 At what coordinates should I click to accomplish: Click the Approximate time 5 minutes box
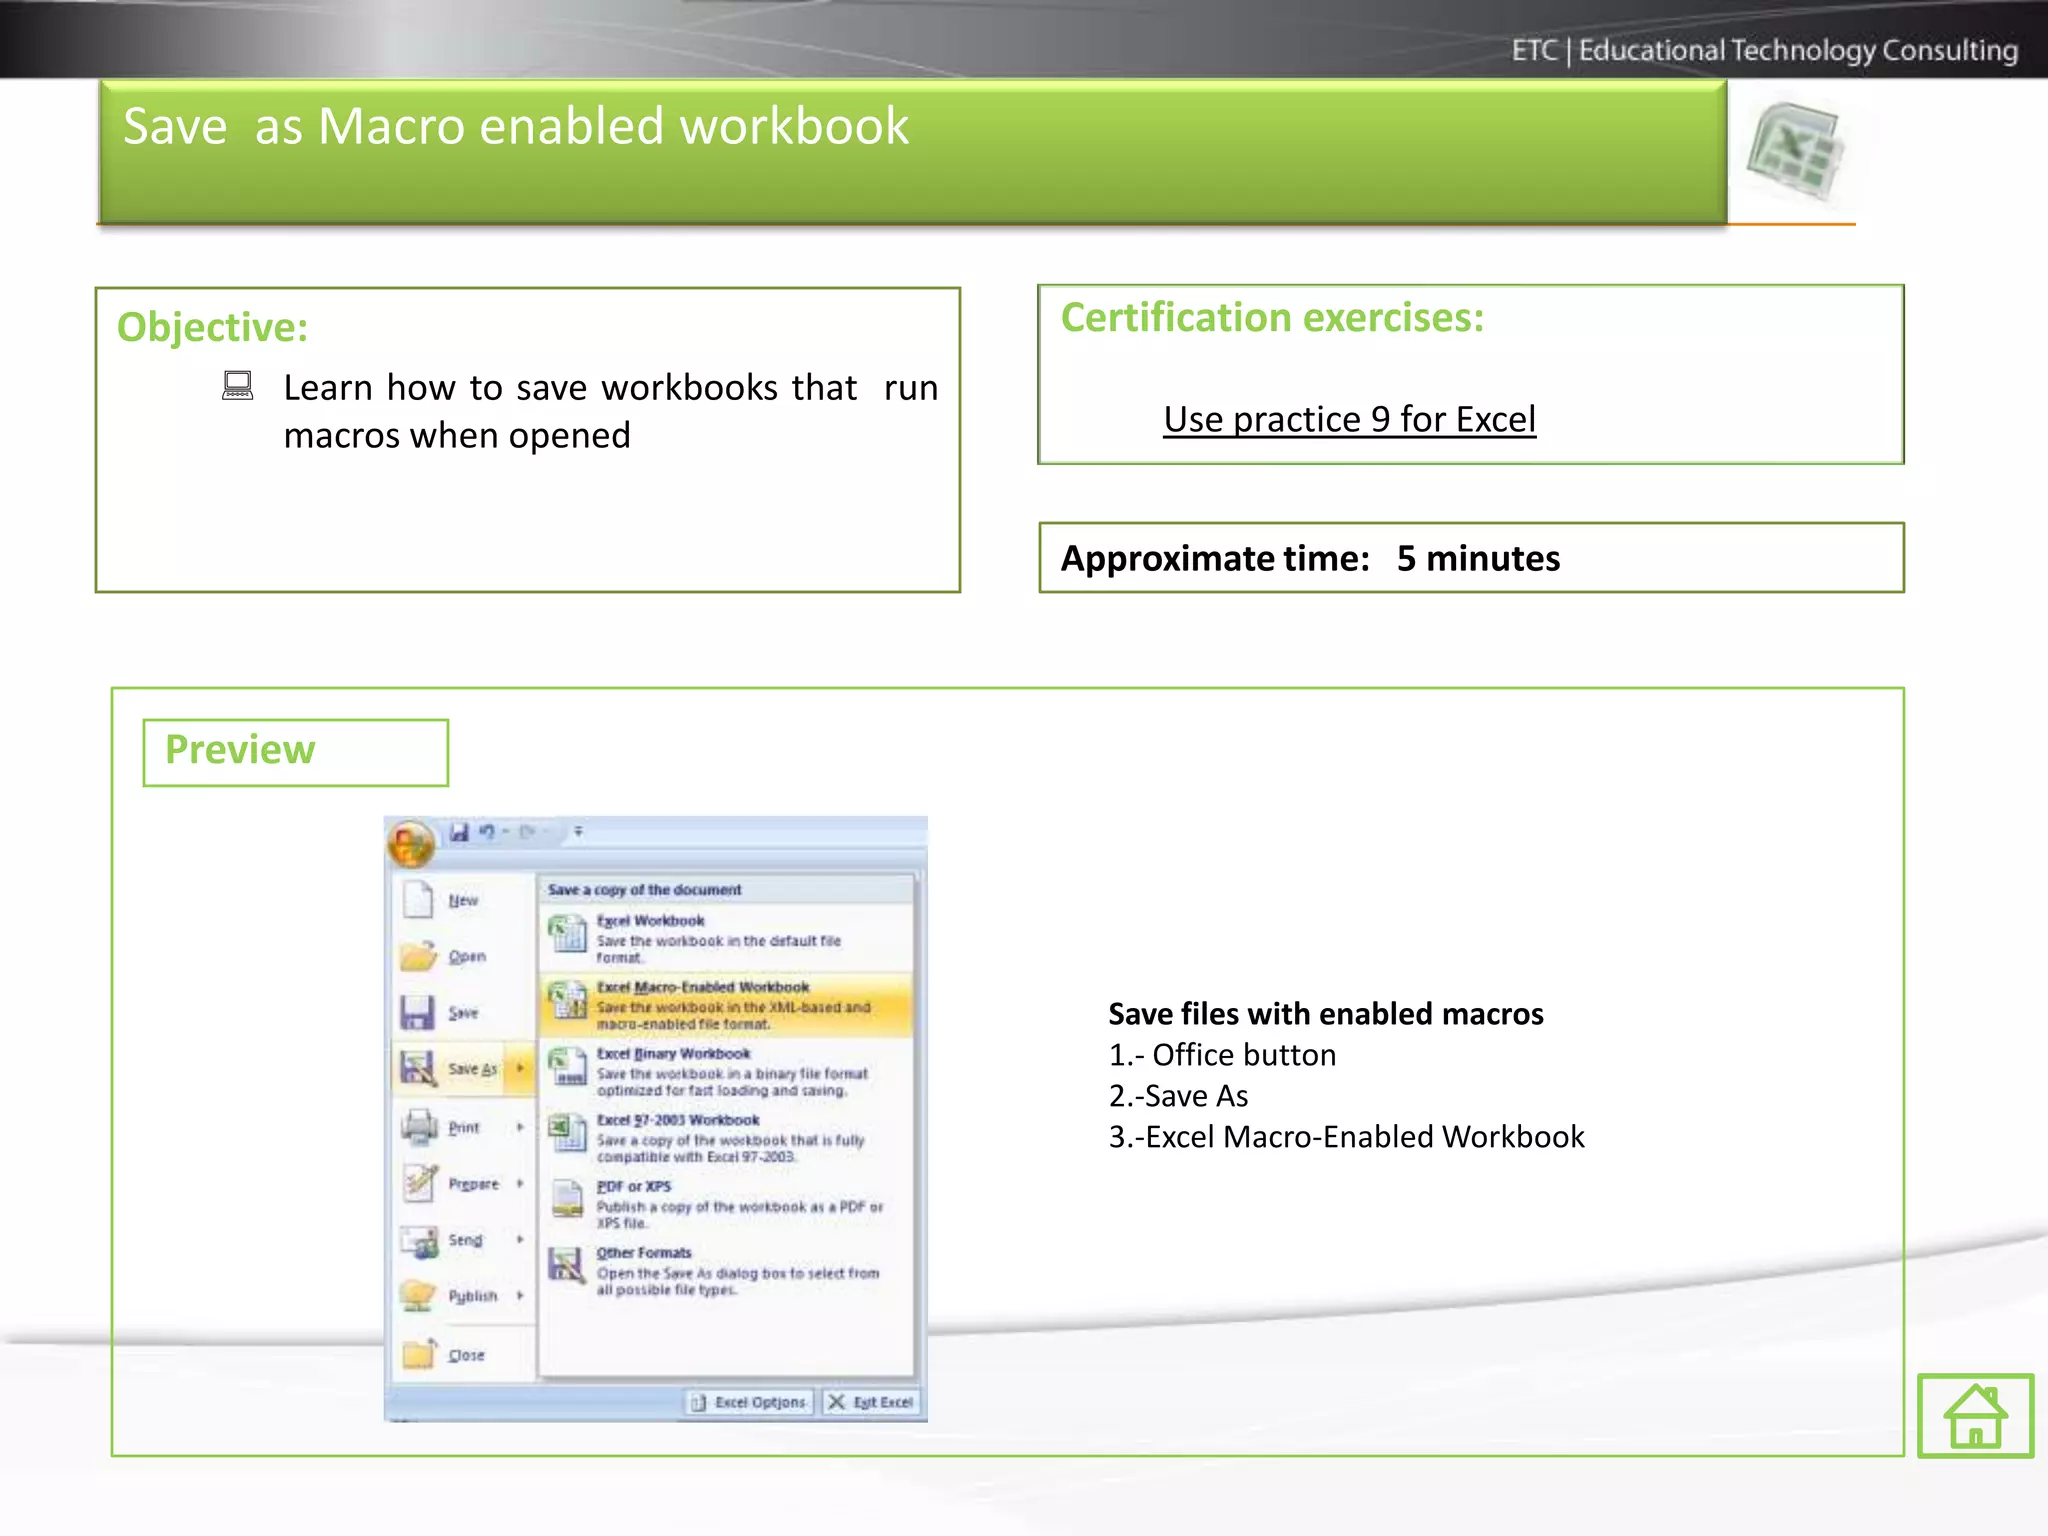(1471, 558)
